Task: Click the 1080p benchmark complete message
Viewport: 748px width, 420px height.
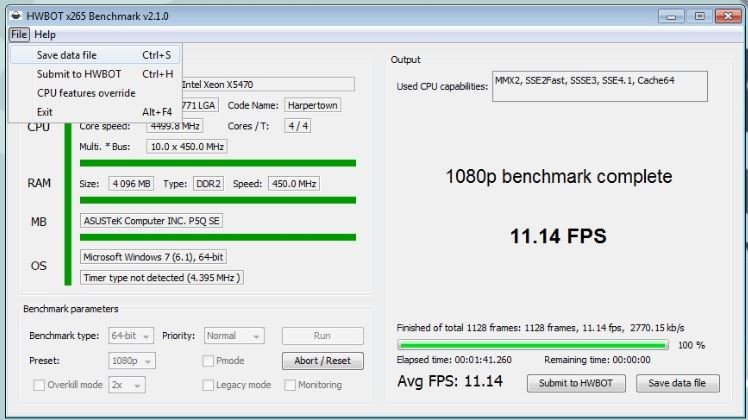Action: [559, 177]
